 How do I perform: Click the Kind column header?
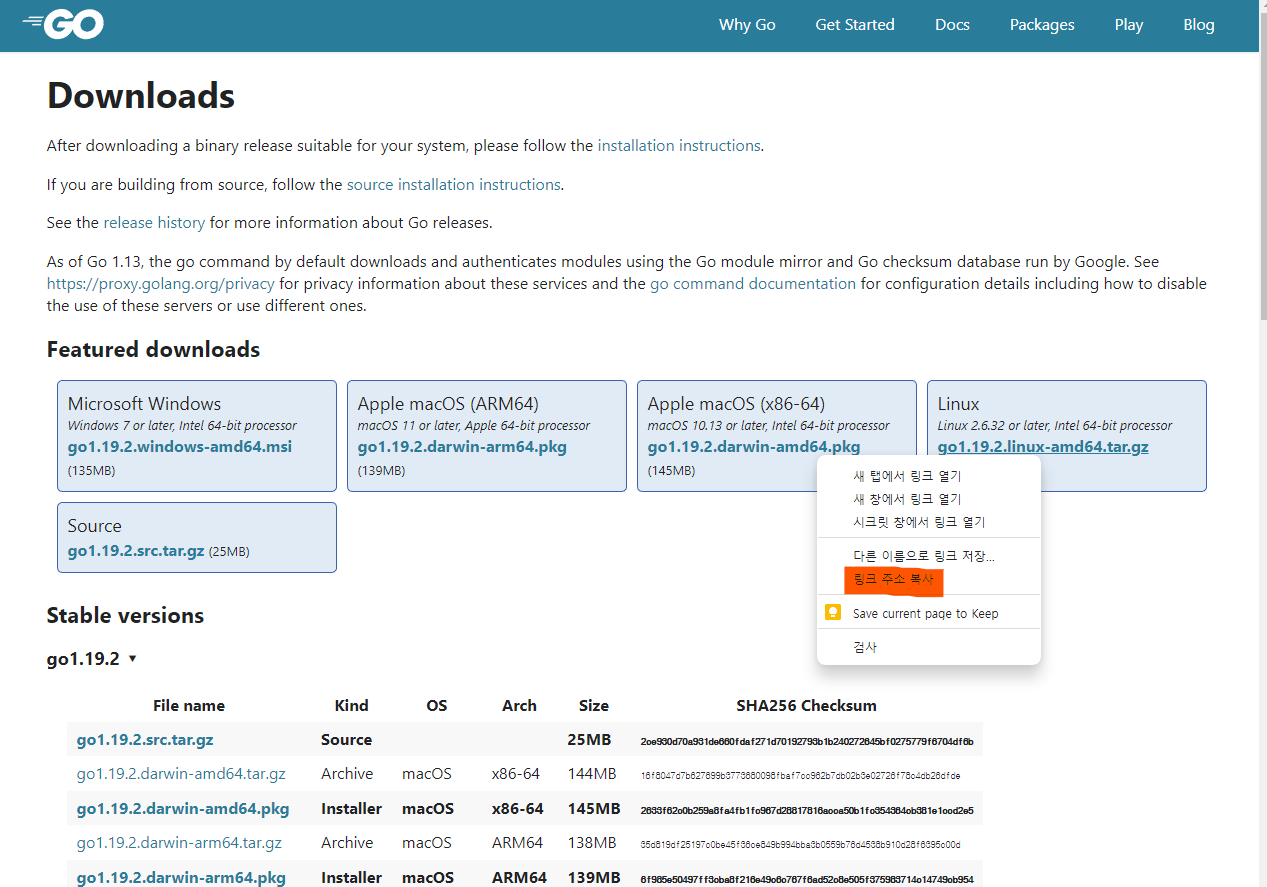tap(351, 706)
